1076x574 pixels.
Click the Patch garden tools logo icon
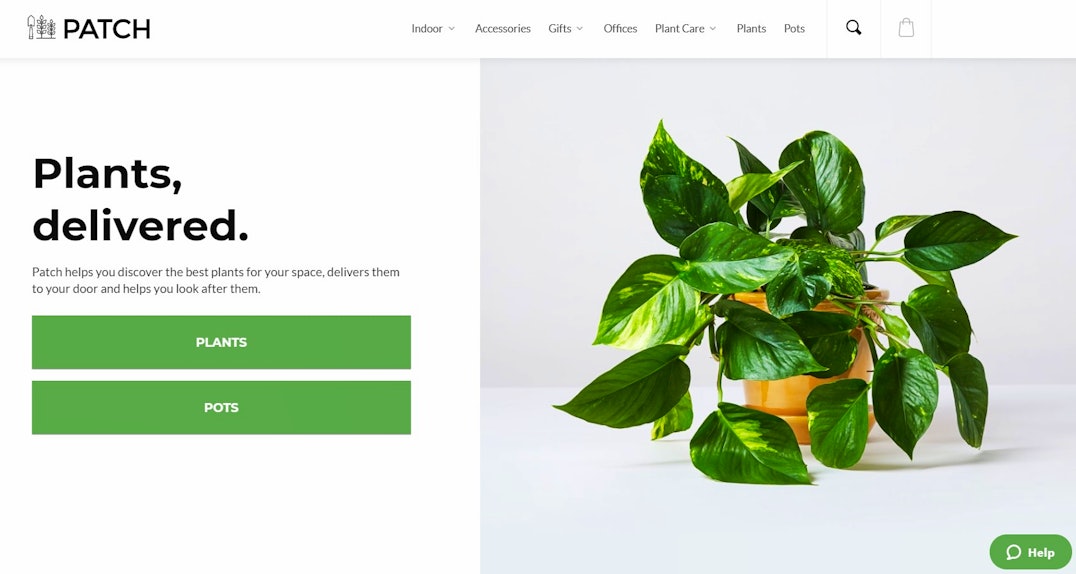41,27
